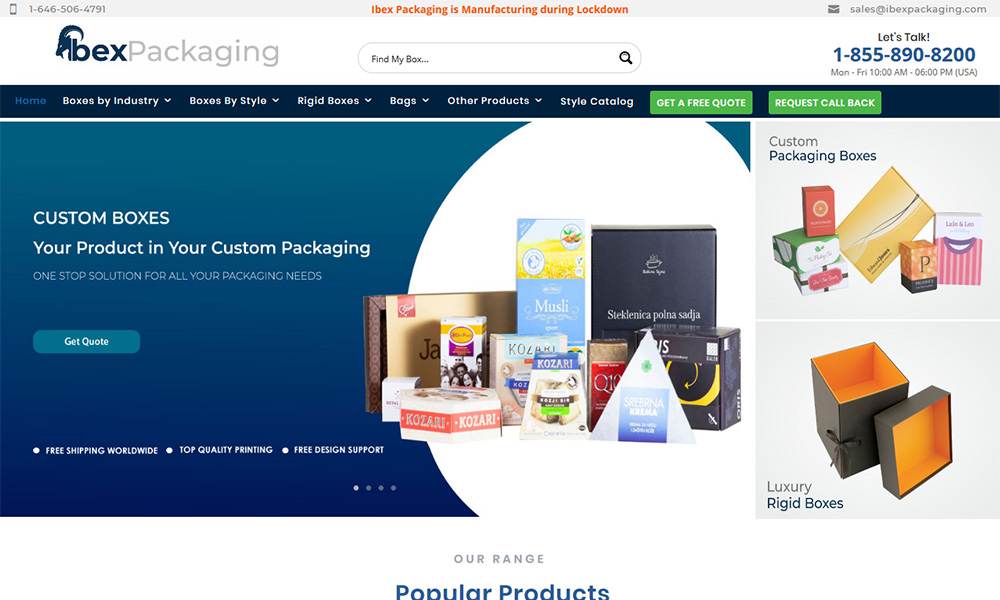Select the first carousel dot
Screen dimensions: 1000x600
[356, 488]
